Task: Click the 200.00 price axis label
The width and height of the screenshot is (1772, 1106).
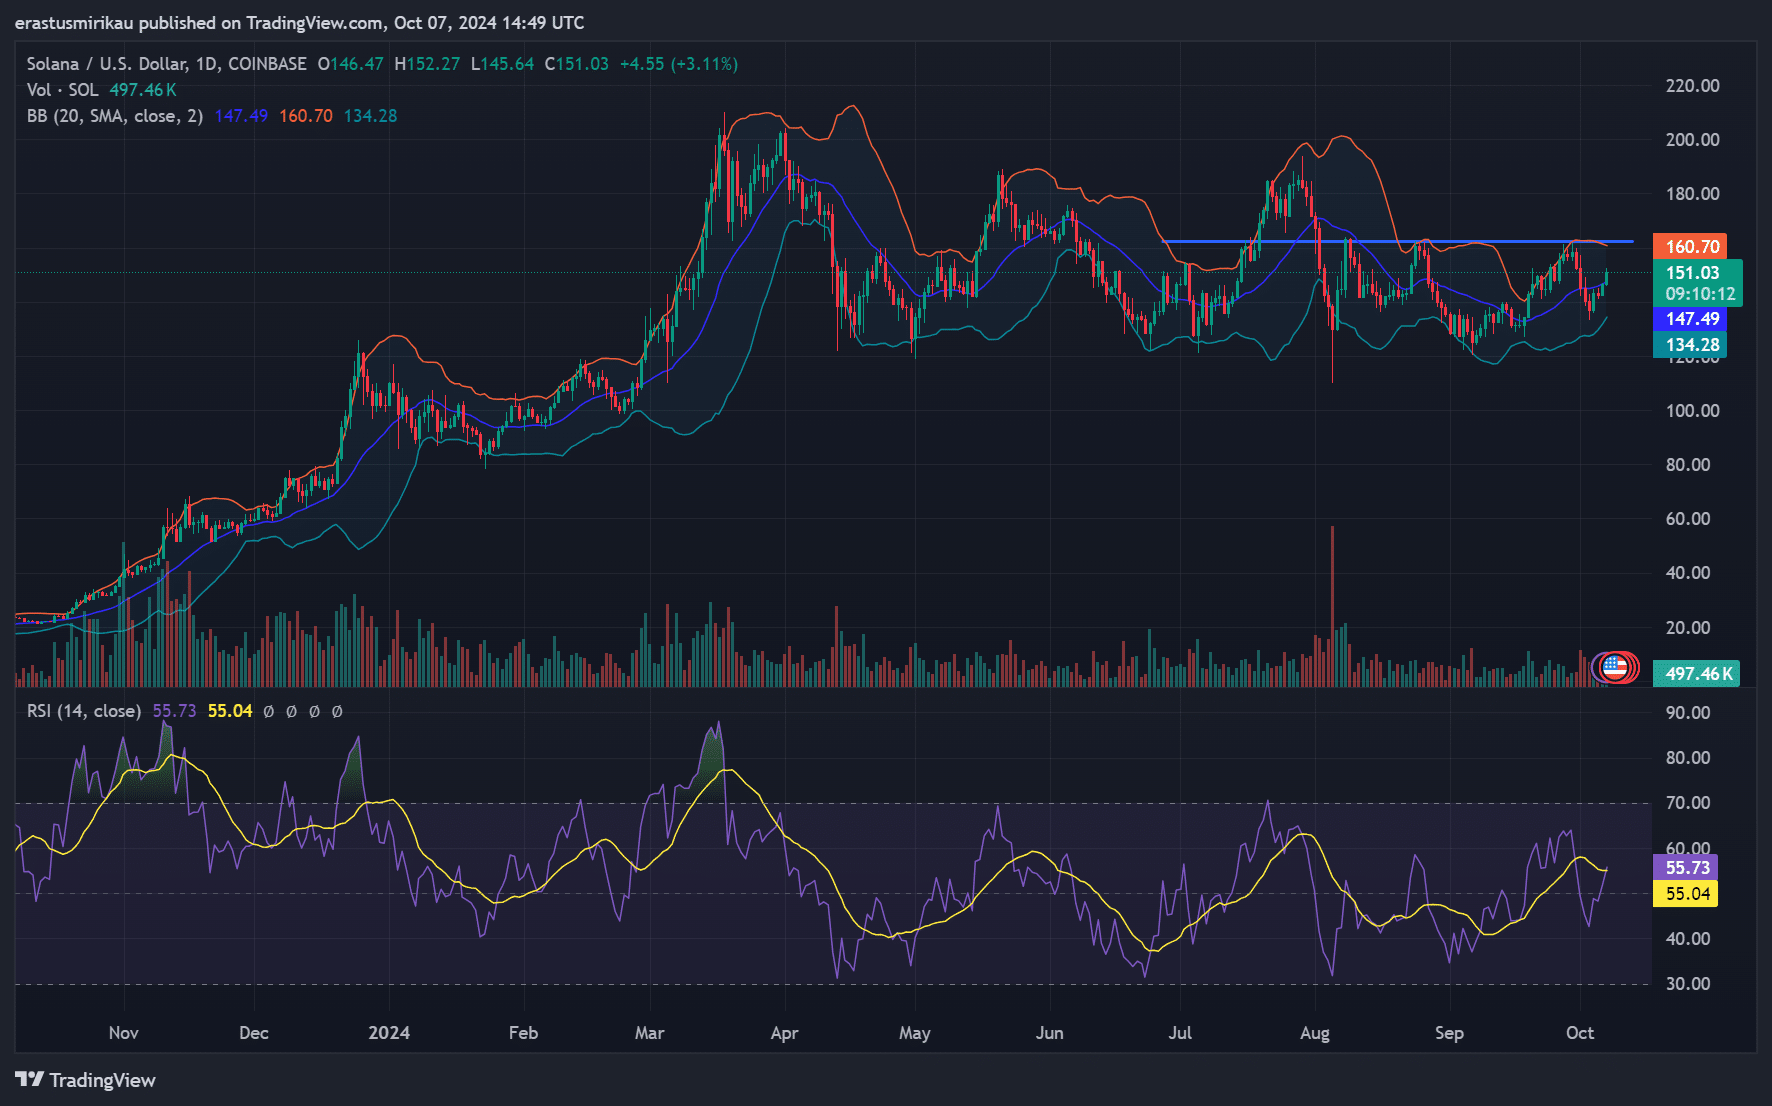Action: point(1692,140)
